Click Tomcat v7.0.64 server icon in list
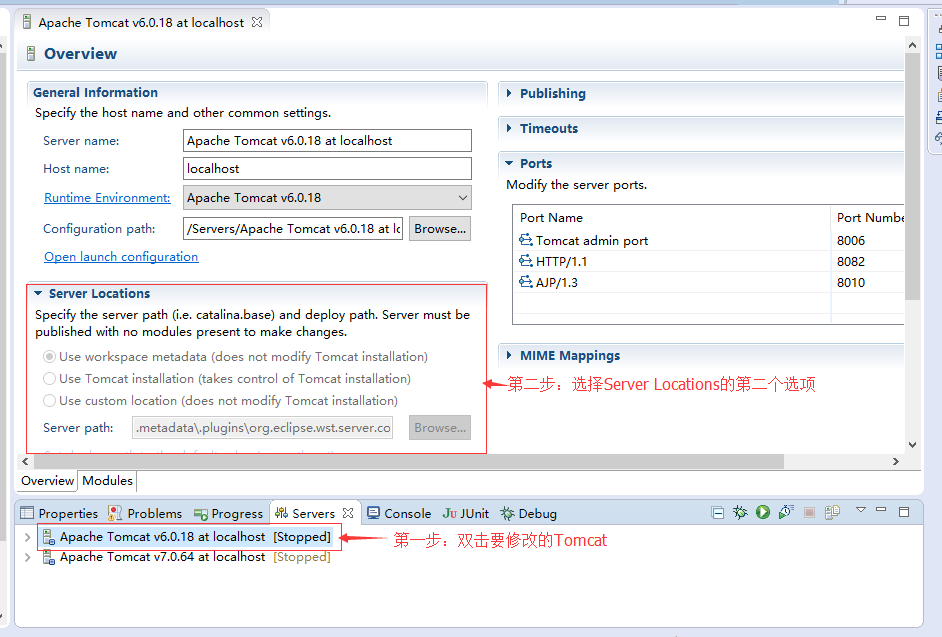Image resolution: width=942 pixels, height=637 pixels. (x=49, y=558)
